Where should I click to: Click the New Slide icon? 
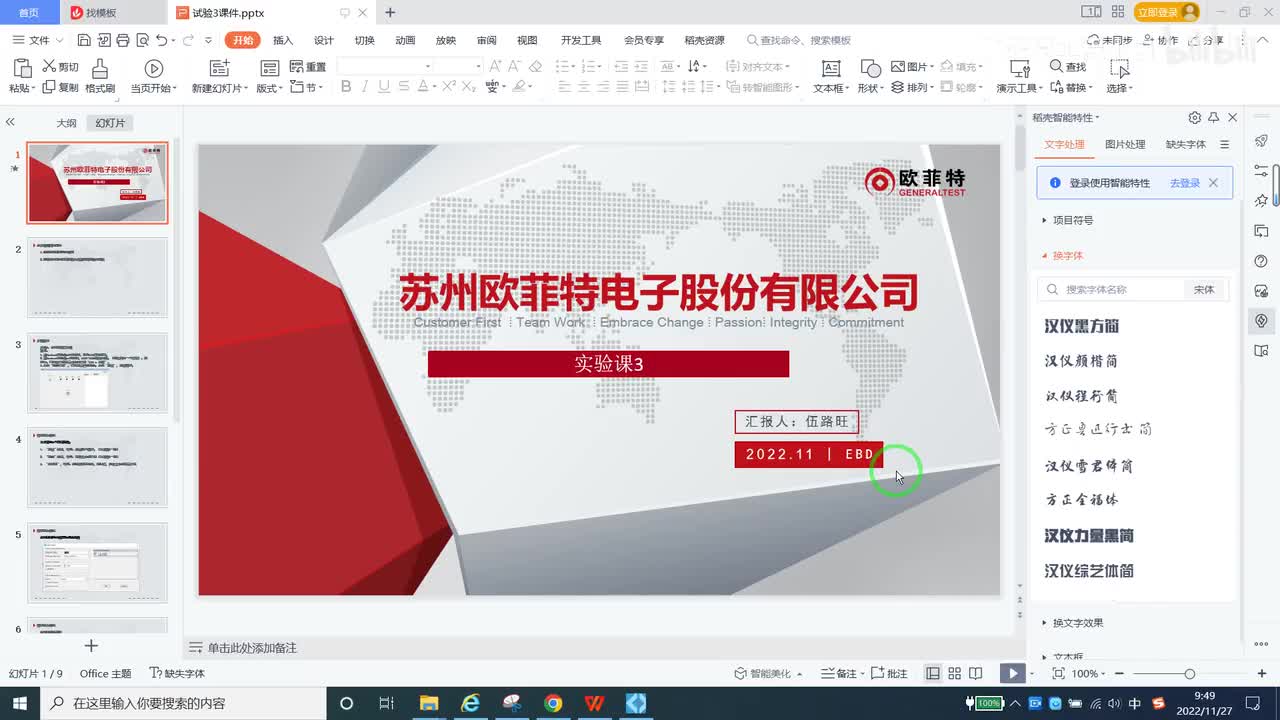[x=218, y=68]
